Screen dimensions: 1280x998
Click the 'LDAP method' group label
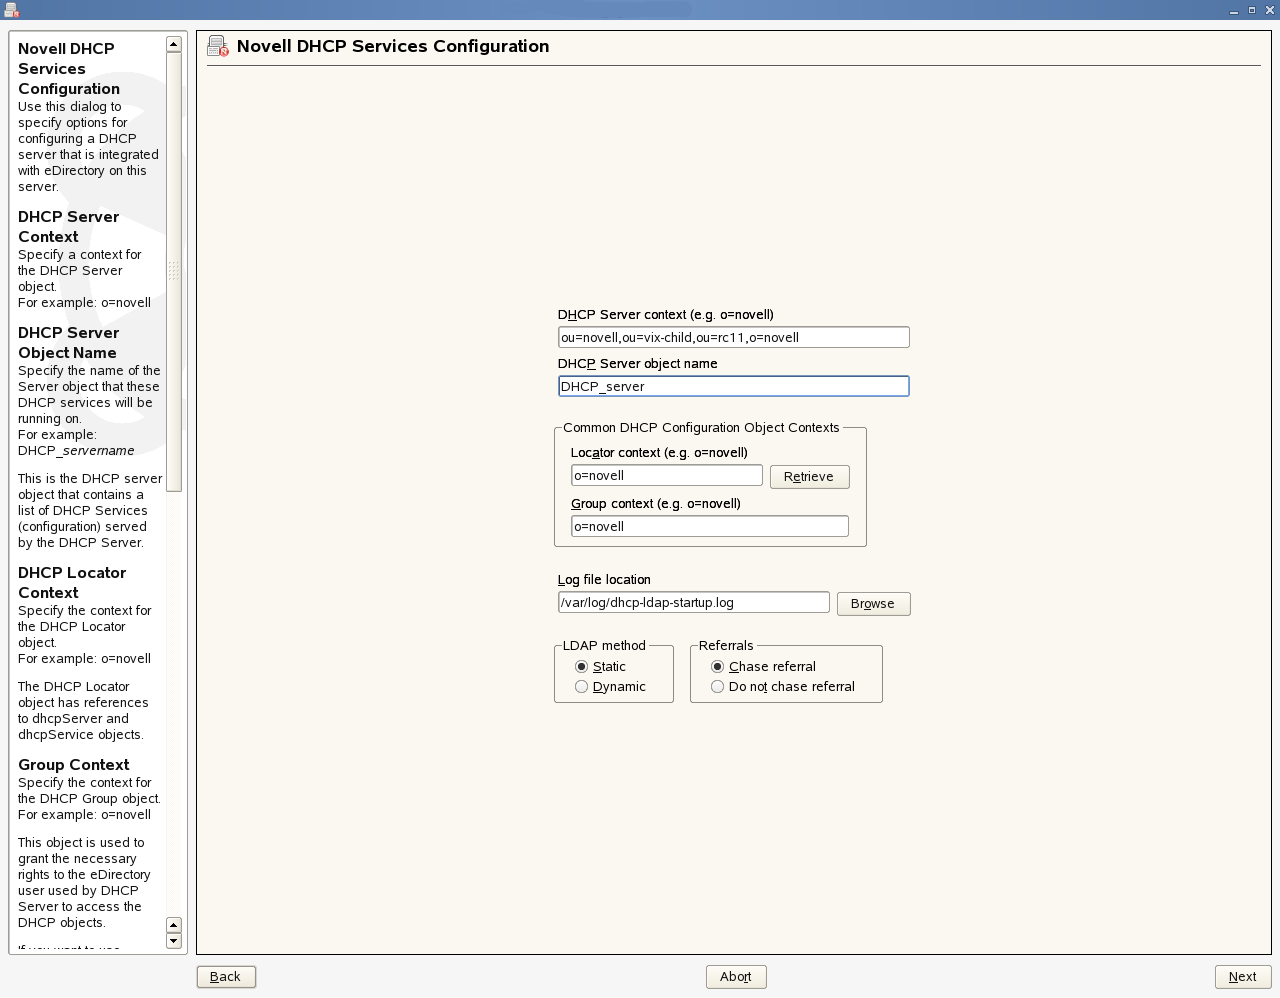pyautogui.click(x=604, y=646)
